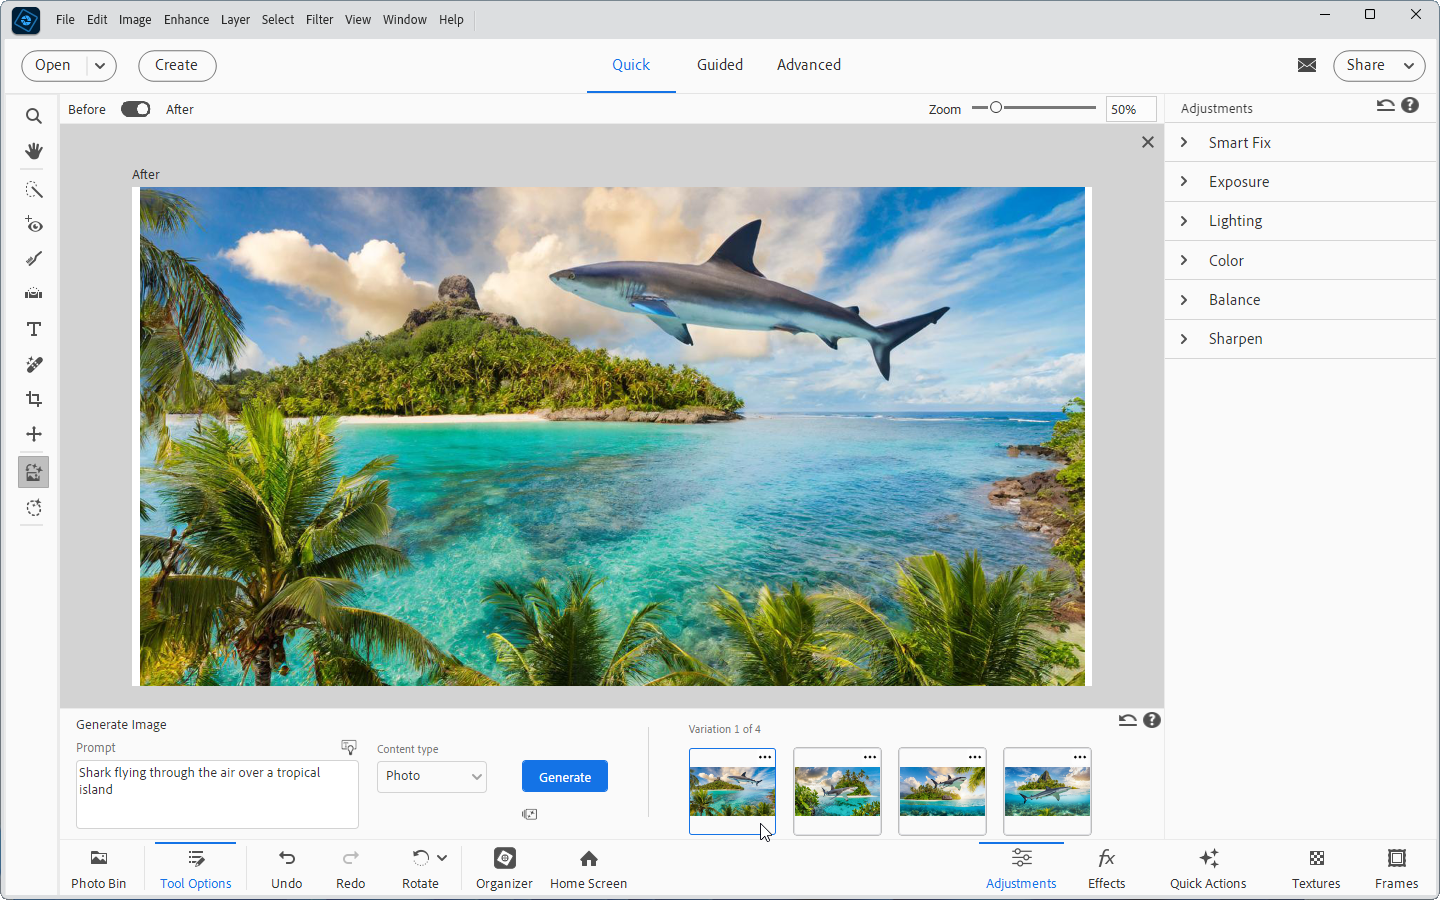
Task: Click the Zoom slider handle
Action: (x=996, y=108)
